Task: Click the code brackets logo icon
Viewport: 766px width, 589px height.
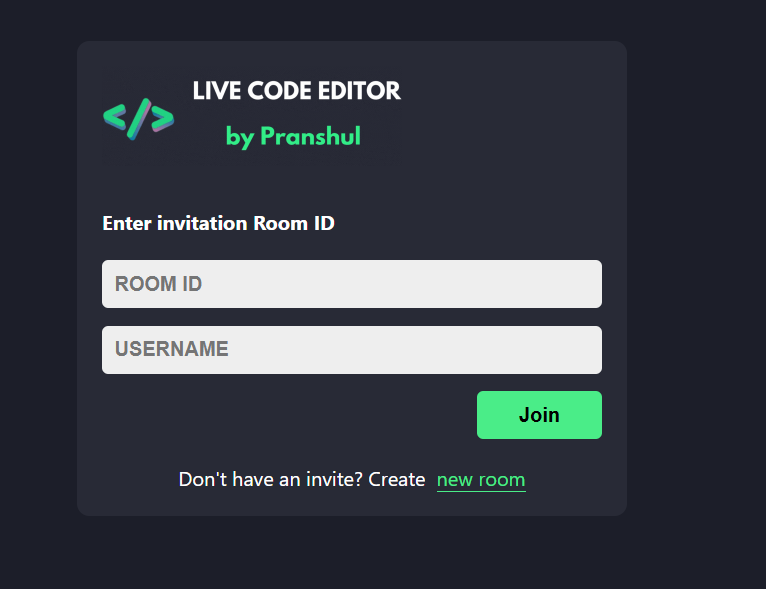Action: tap(138, 119)
